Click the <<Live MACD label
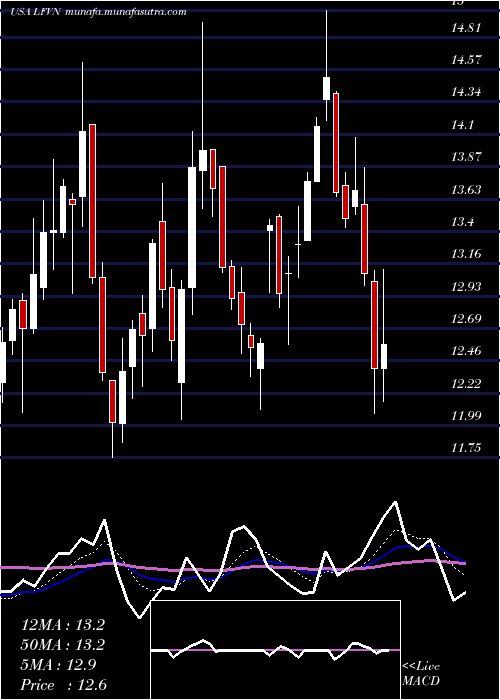The height and width of the screenshot is (700, 500). pos(421,674)
